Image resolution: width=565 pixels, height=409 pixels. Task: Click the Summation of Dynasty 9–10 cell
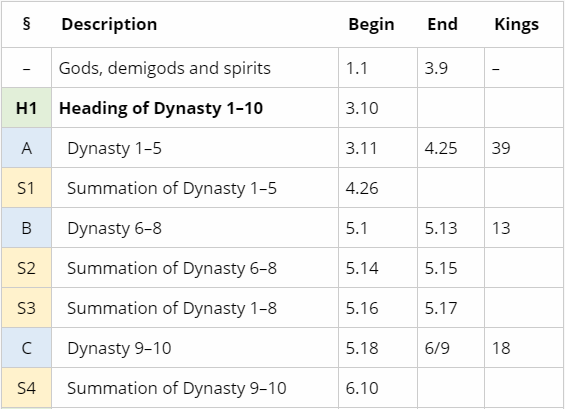195,388
